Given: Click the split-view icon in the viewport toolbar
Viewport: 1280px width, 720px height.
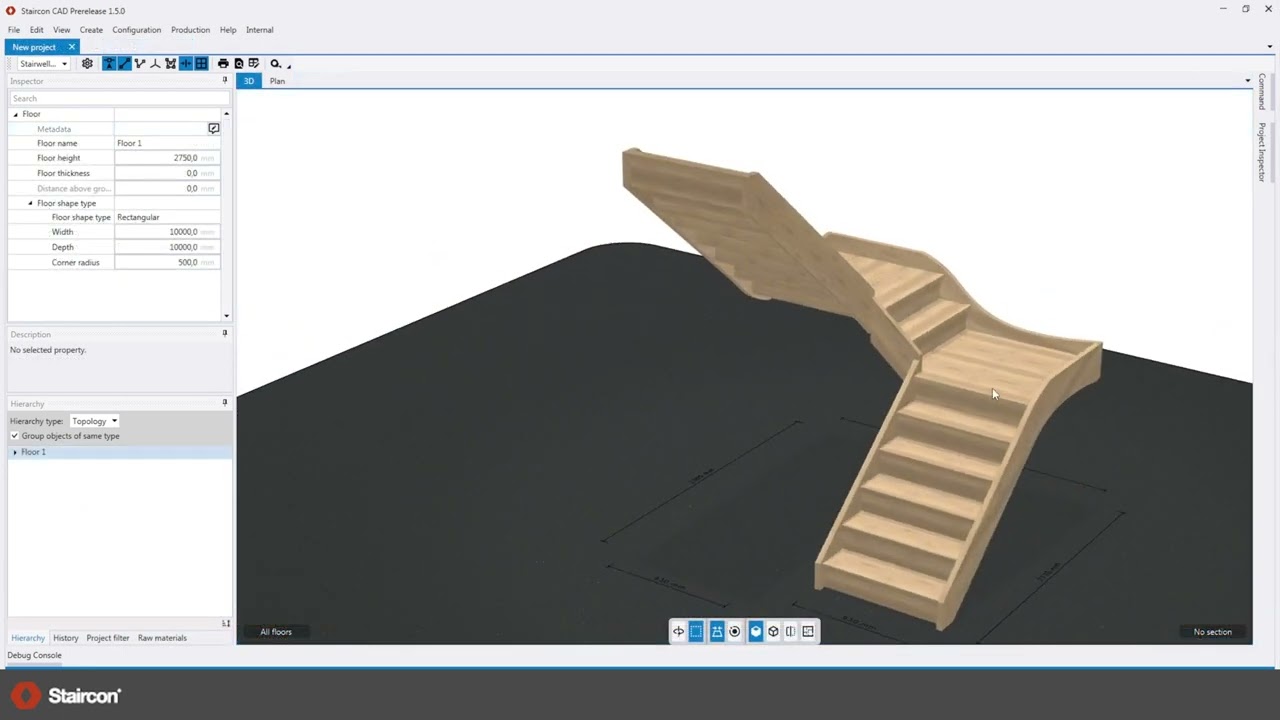Looking at the screenshot, I should pos(790,631).
